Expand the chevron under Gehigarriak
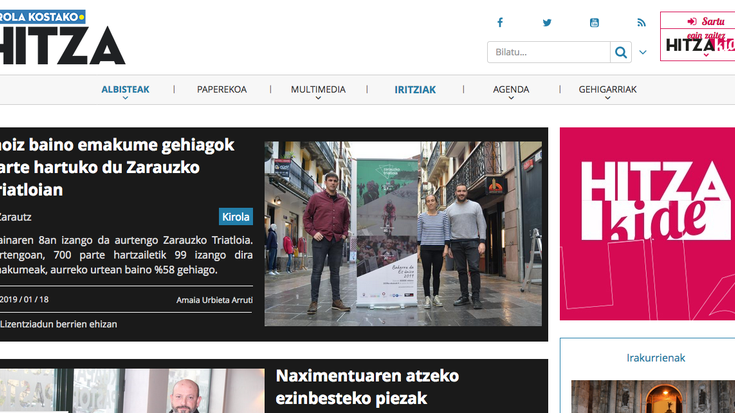This screenshot has height=413, width=735. pos(608,98)
